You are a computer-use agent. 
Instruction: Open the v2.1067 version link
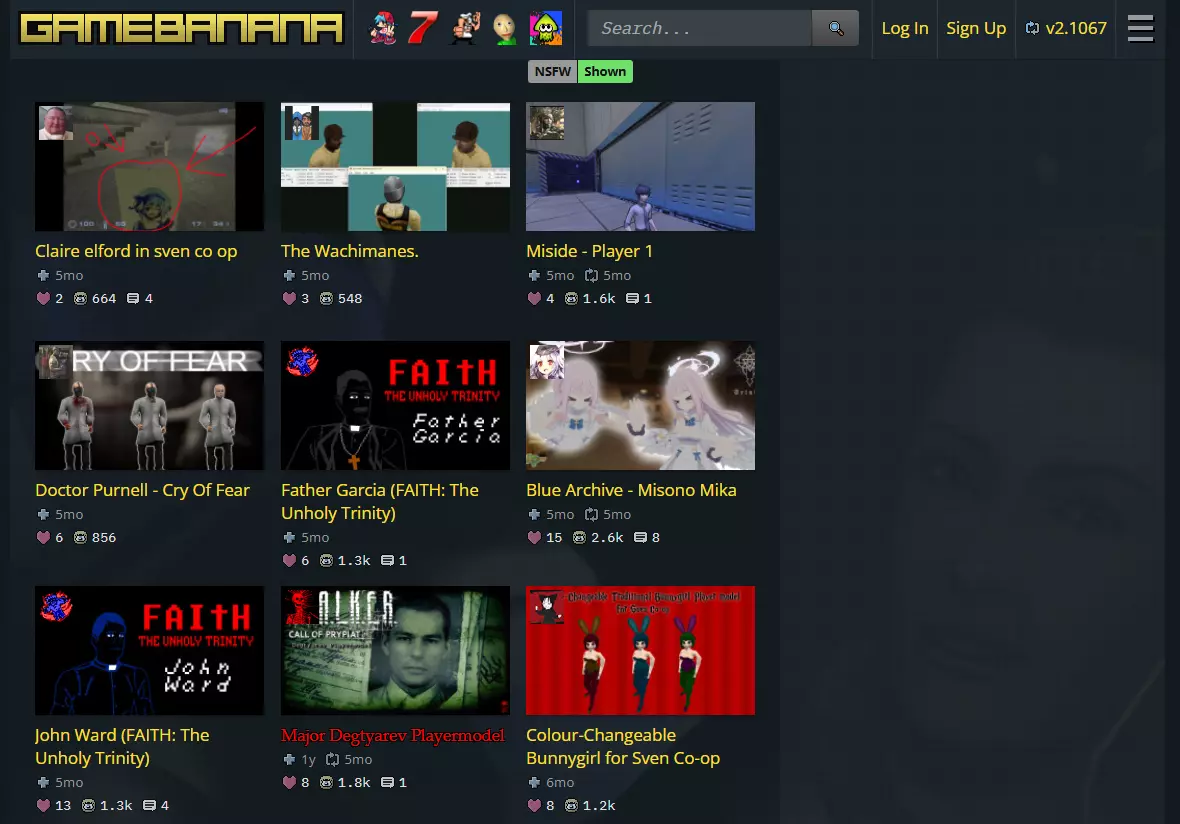tap(1066, 29)
